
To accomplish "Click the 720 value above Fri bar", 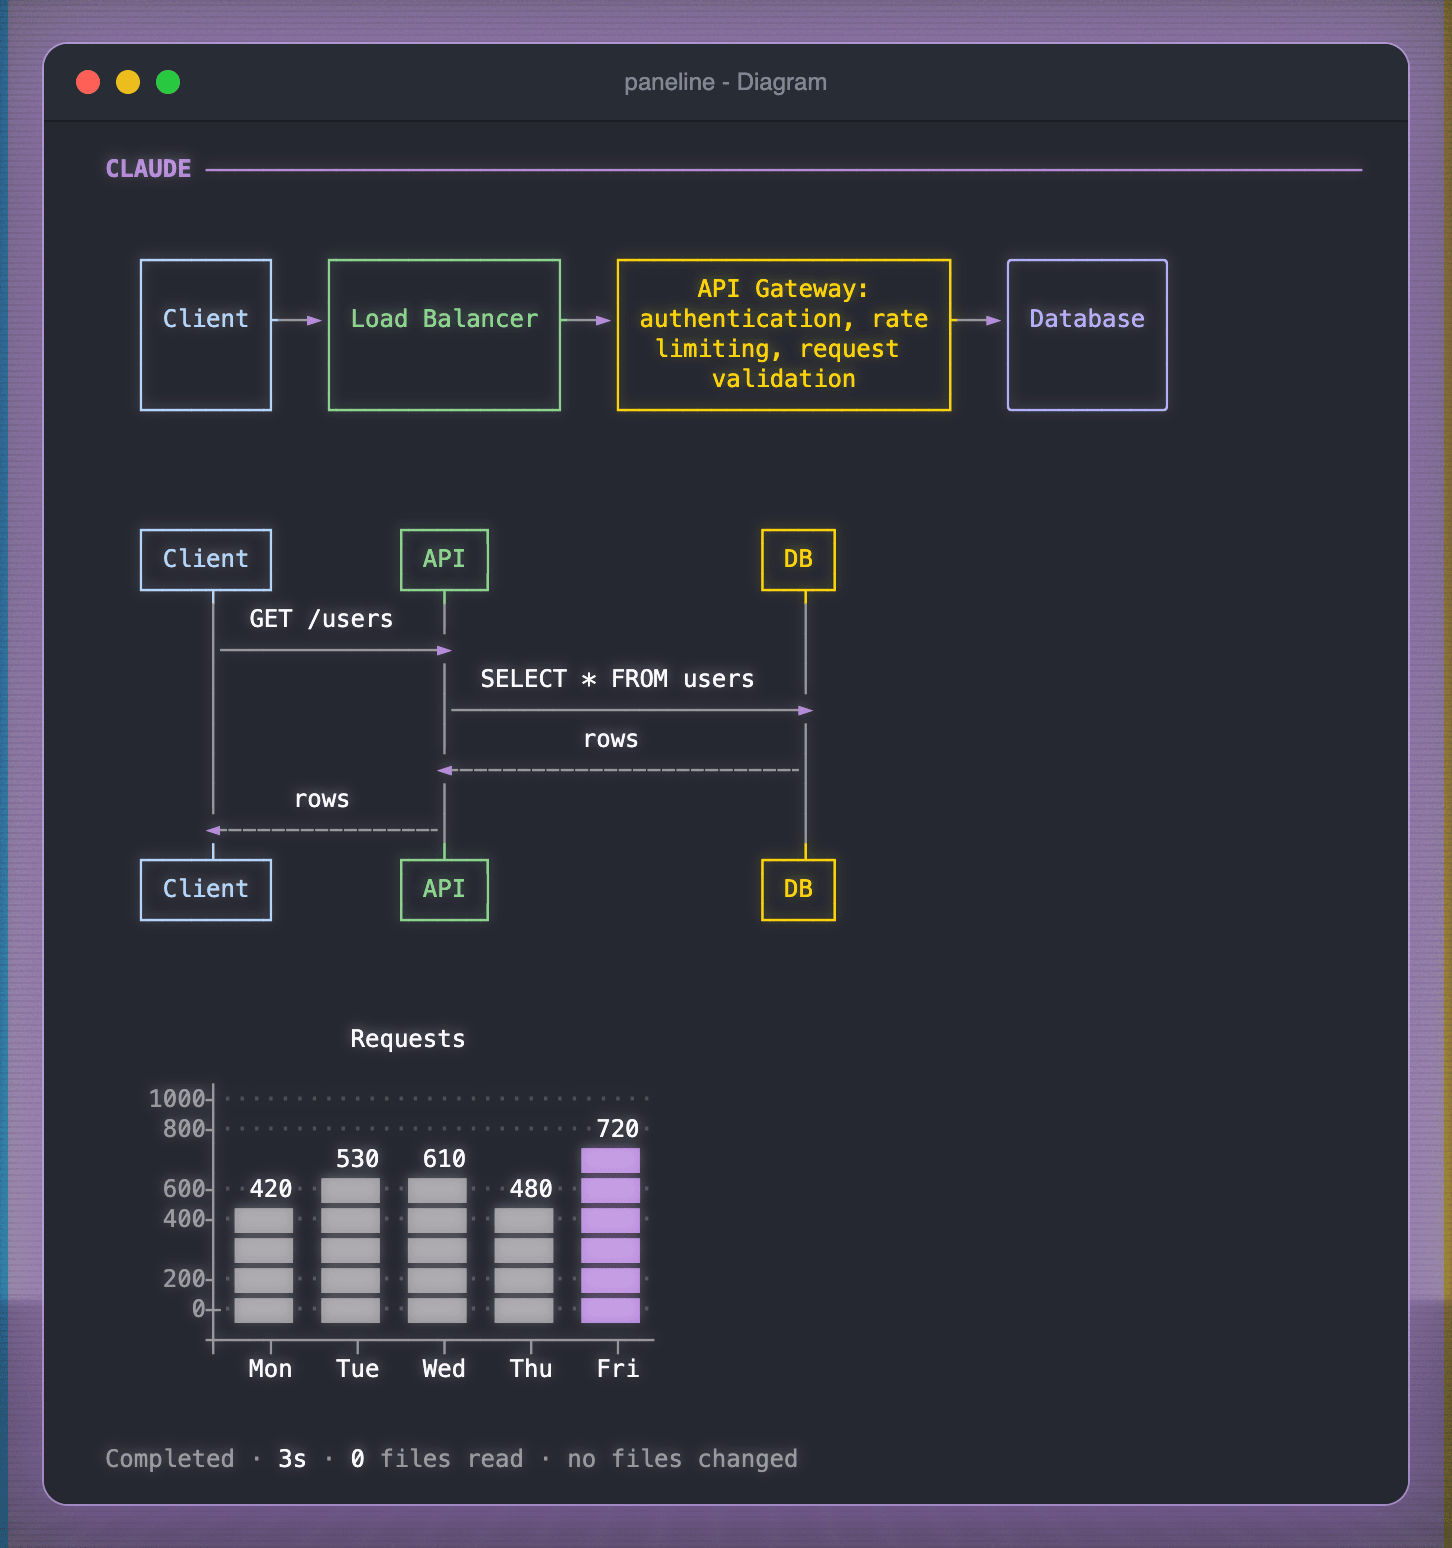I will pyautogui.click(x=618, y=1129).
